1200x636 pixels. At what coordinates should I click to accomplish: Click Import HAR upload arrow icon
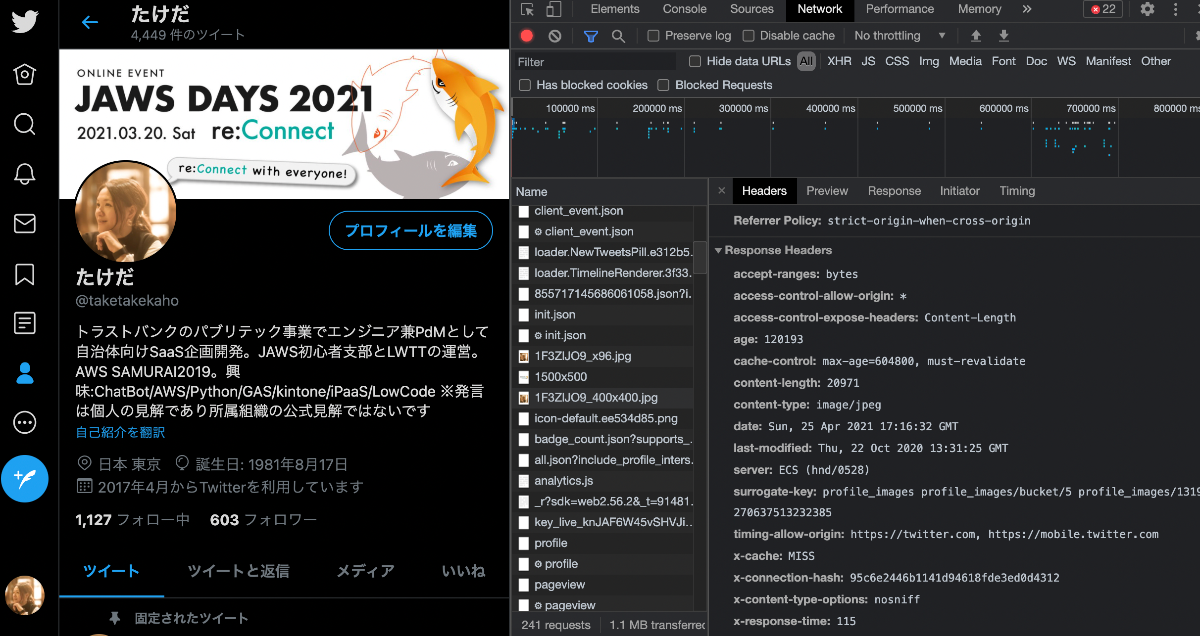point(976,36)
